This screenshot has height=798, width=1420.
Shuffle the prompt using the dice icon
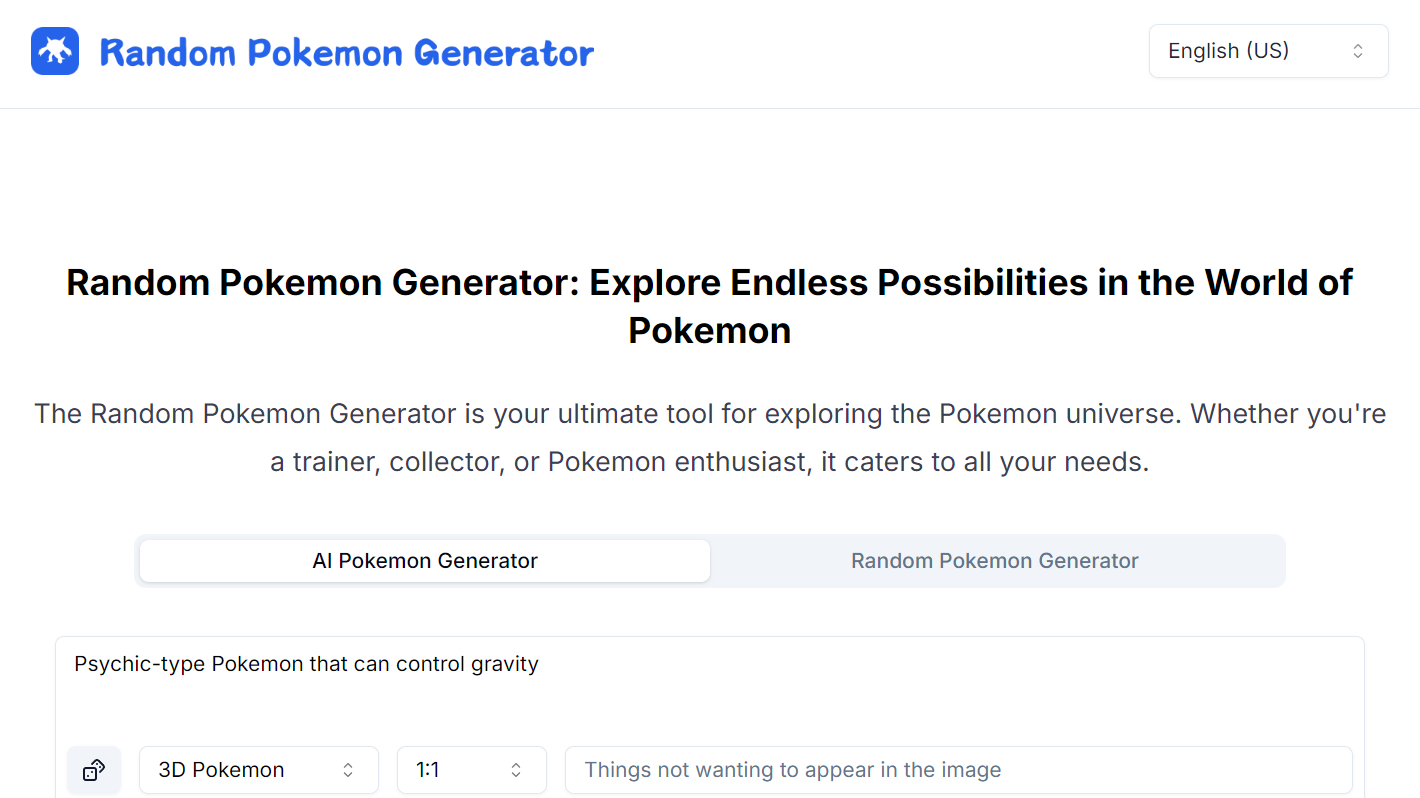coord(93,770)
